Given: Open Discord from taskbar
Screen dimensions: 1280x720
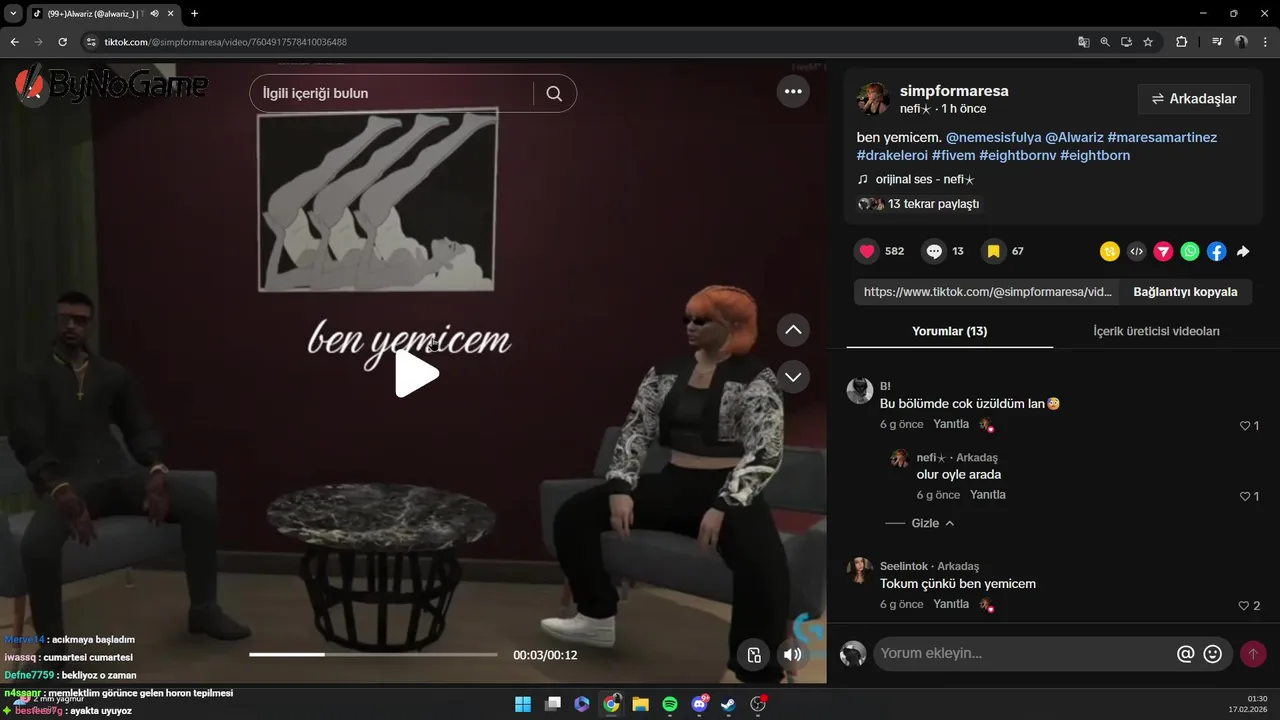Looking at the screenshot, I should click(x=699, y=704).
